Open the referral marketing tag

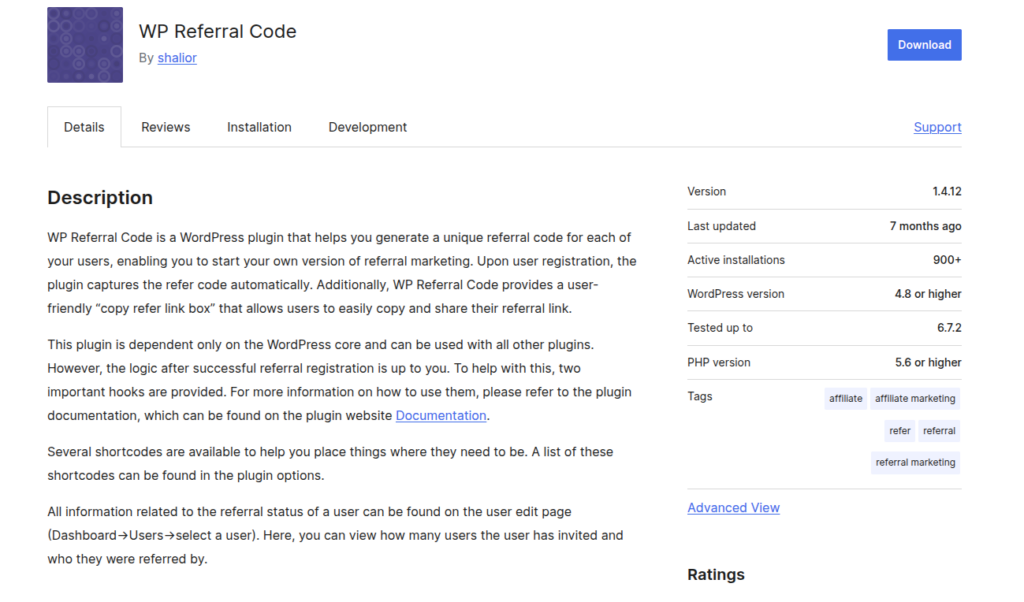coord(915,463)
